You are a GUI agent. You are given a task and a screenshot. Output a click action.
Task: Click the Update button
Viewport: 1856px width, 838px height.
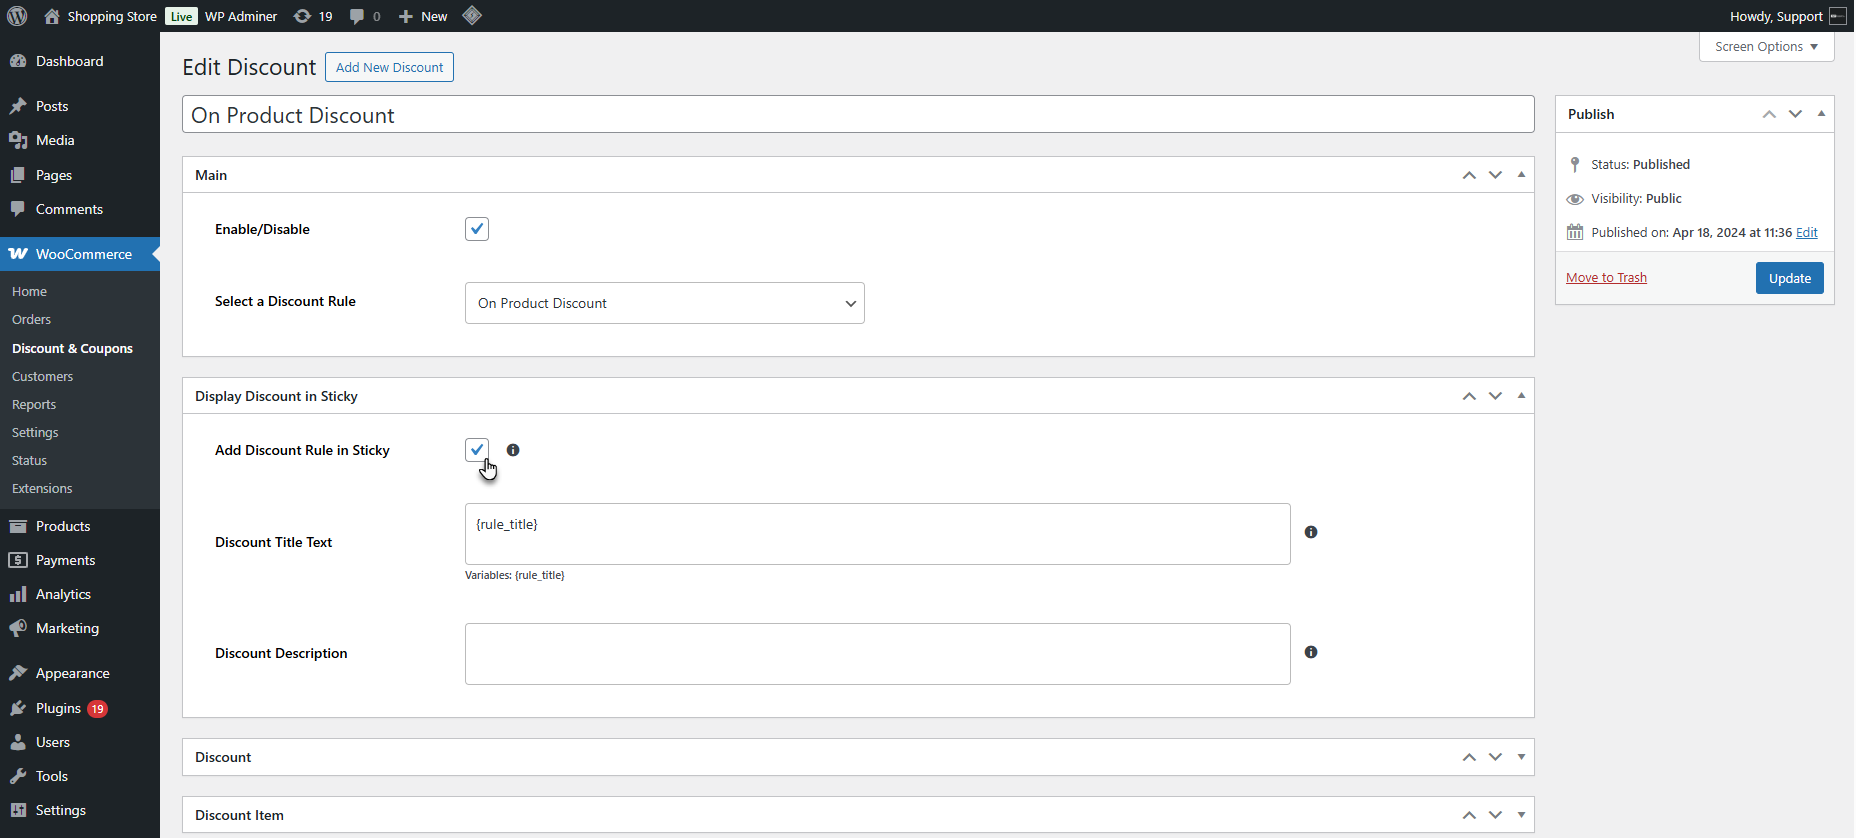[x=1789, y=278]
